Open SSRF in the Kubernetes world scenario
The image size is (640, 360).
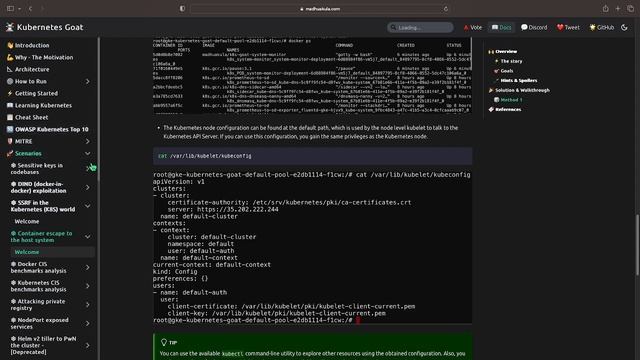coord(43,206)
